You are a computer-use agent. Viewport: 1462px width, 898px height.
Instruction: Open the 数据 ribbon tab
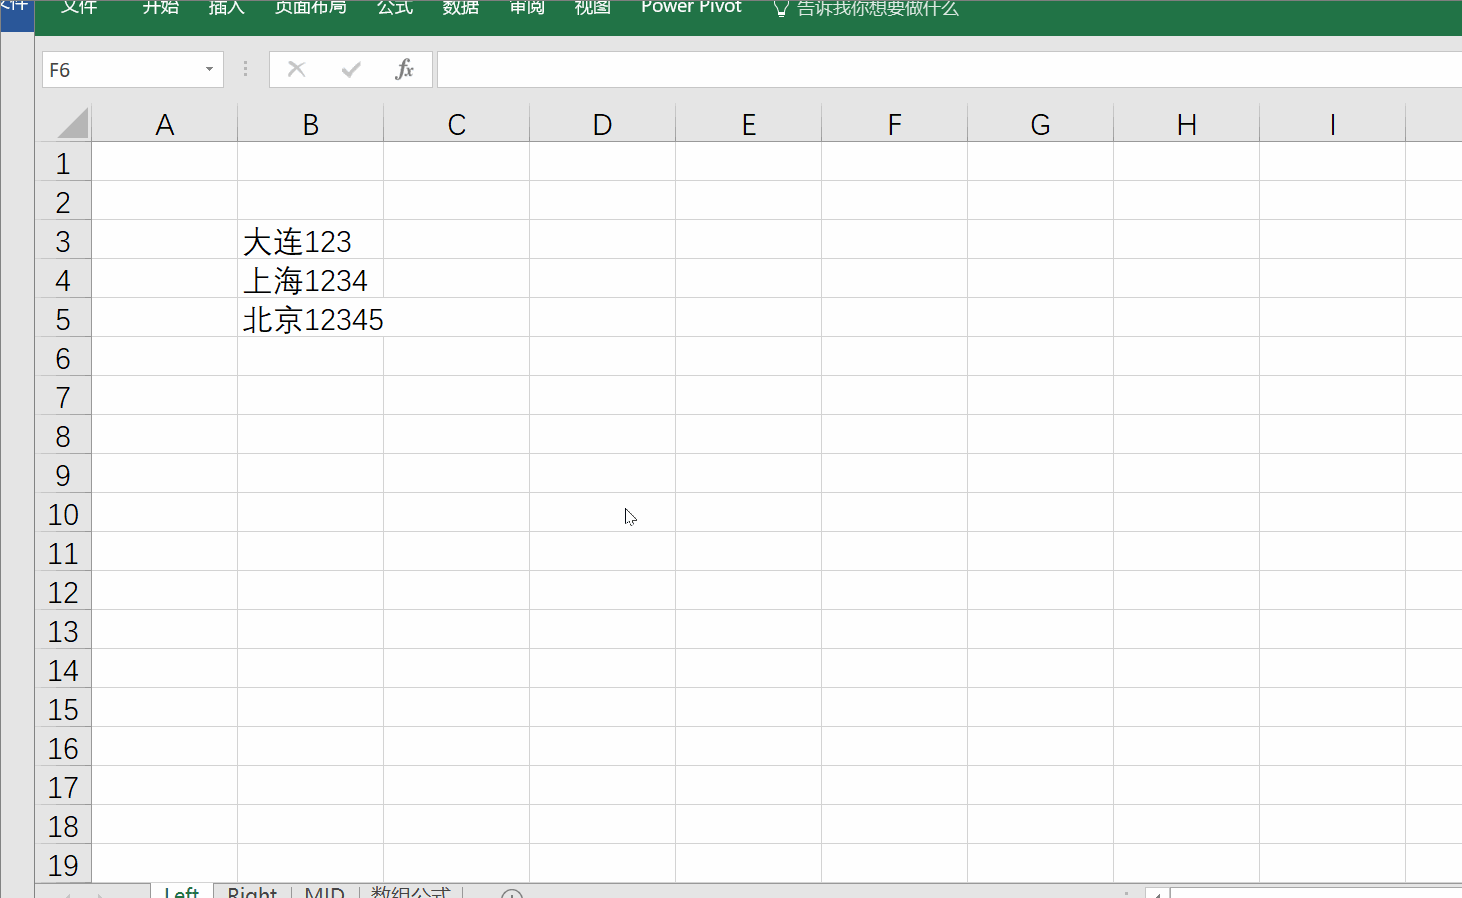[x=461, y=8]
